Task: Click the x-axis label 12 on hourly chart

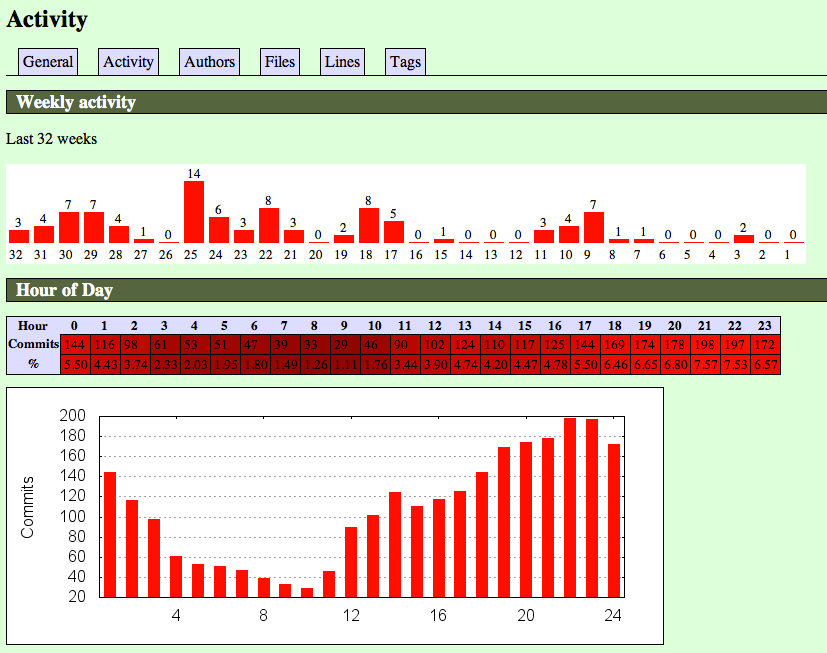Action: [x=351, y=616]
